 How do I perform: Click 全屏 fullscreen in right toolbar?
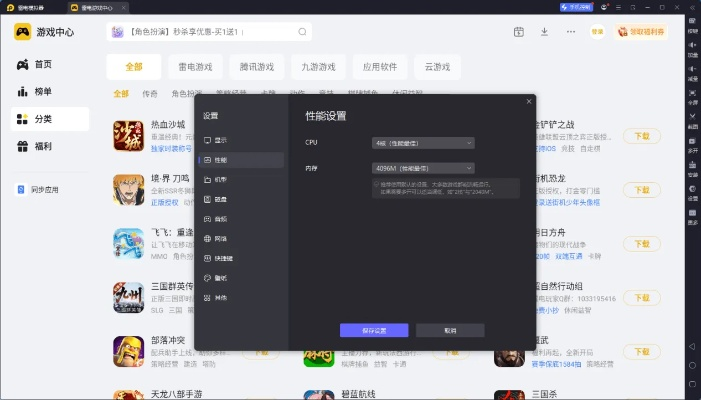pyautogui.click(x=693, y=96)
